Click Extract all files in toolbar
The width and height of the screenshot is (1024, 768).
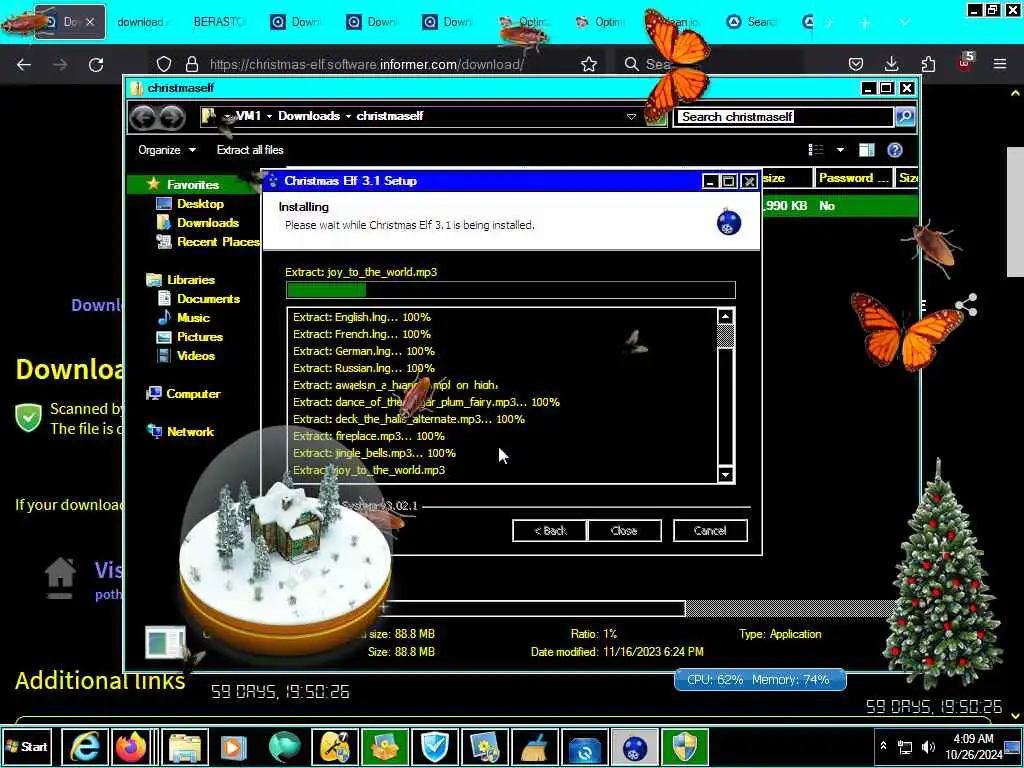250,150
